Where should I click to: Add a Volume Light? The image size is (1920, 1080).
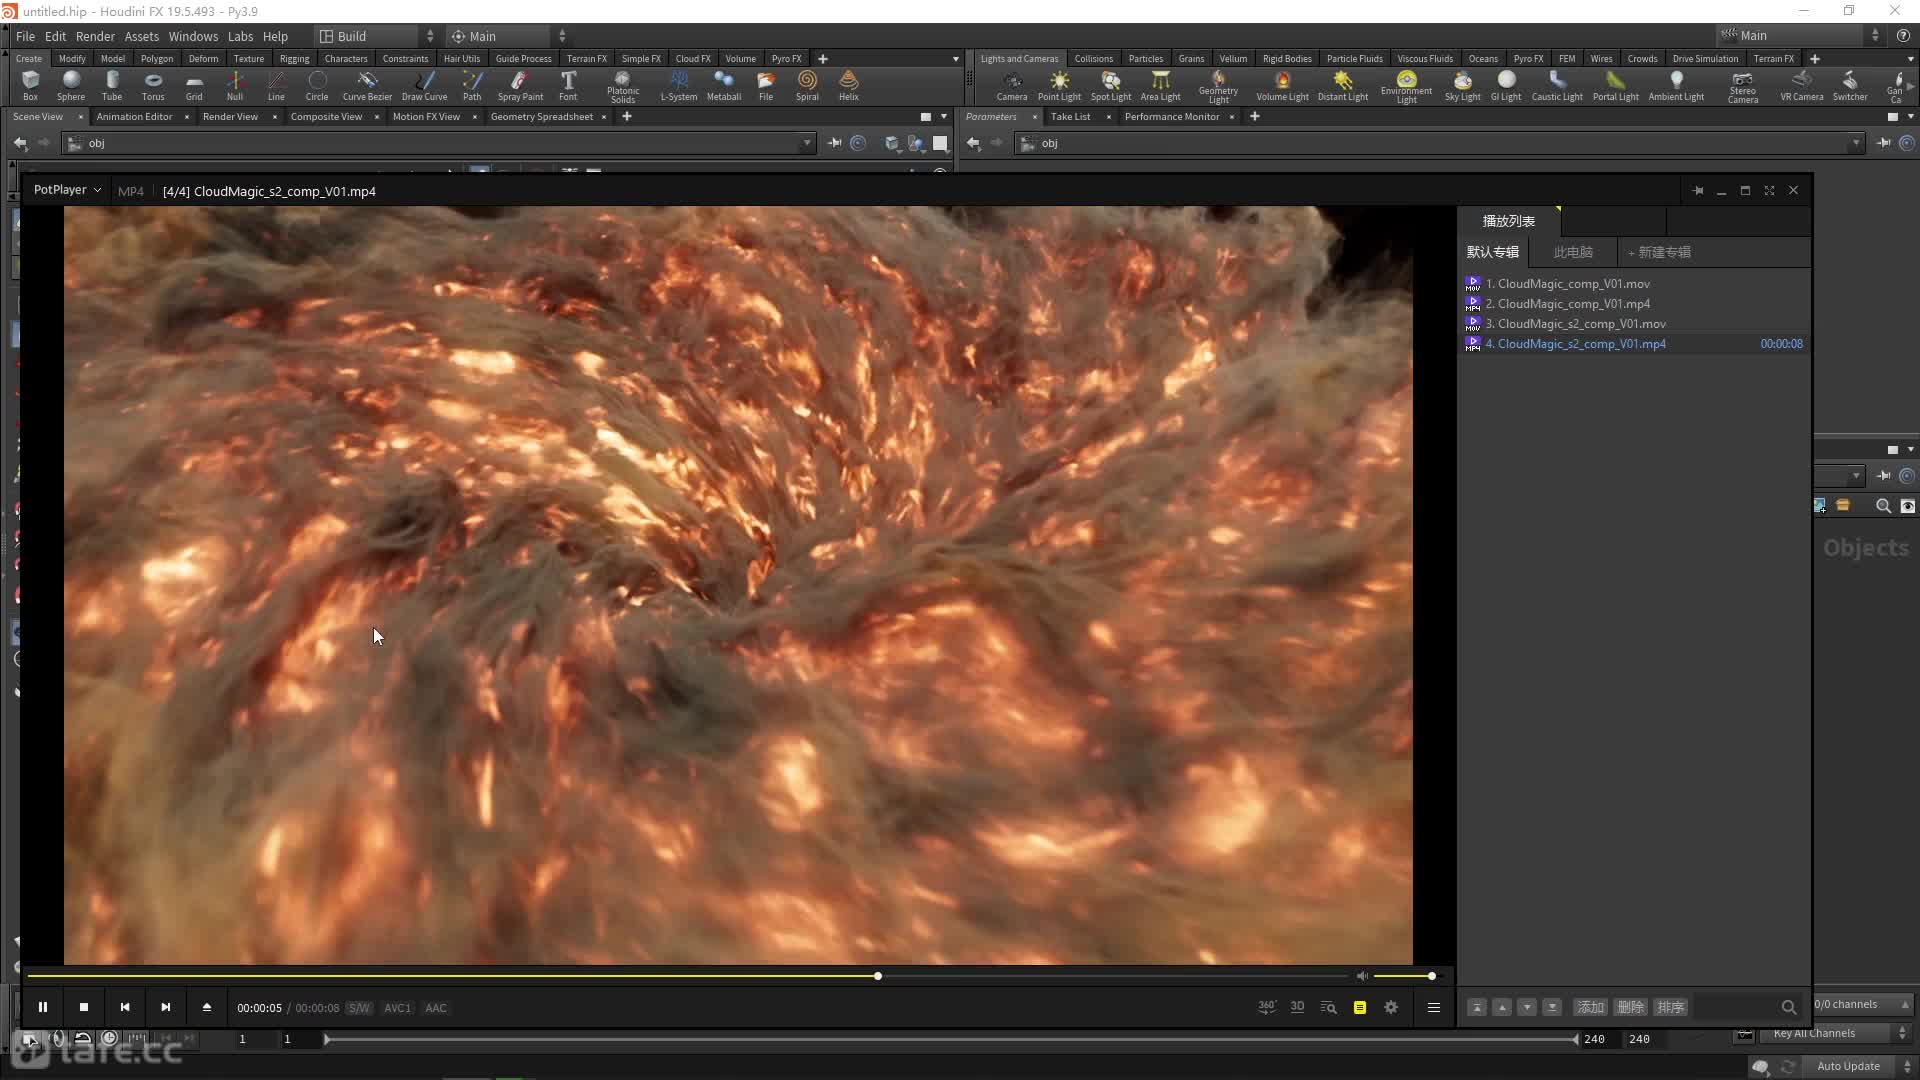[x=1282, y=86]
